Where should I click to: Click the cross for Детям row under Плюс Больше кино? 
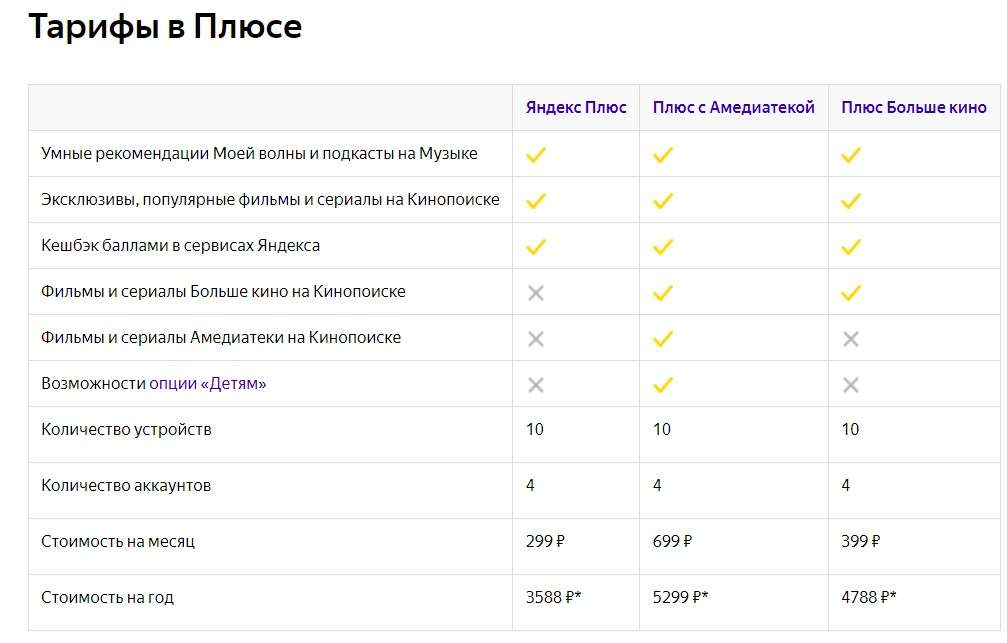(851, 385)
